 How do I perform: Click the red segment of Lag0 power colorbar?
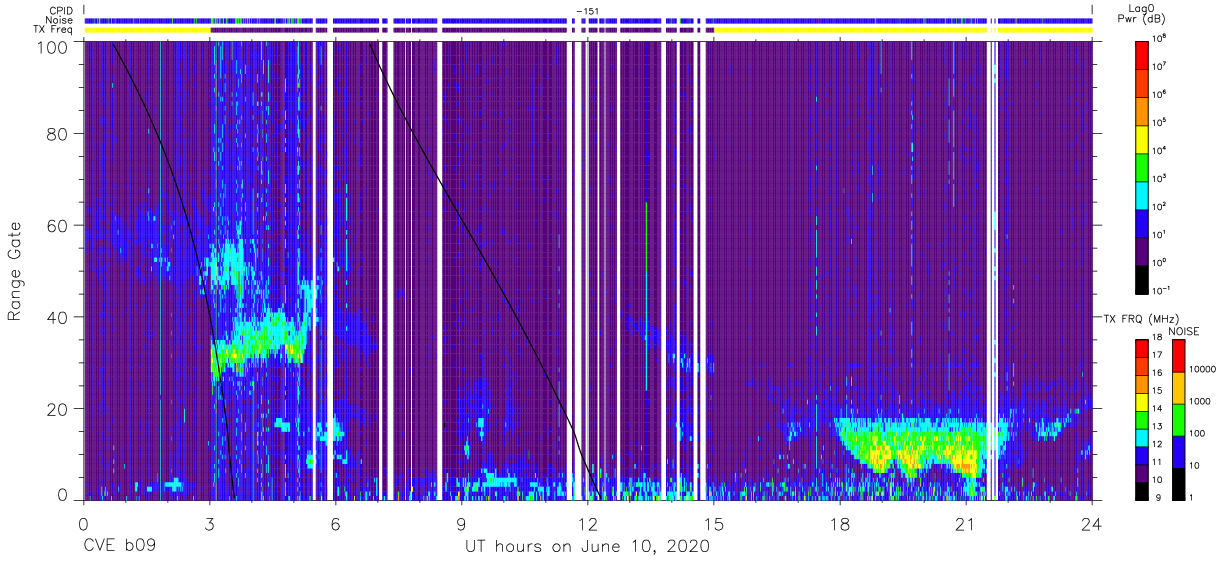(x=1143, y=53)
